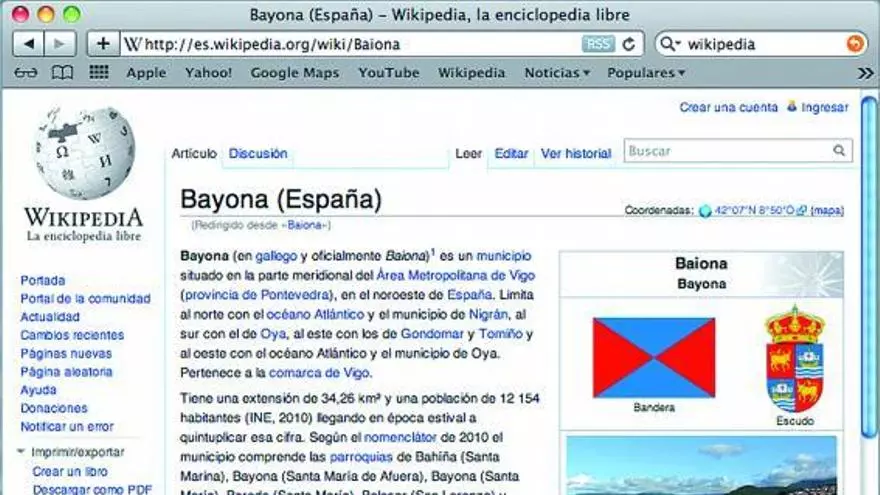Open Top Sites grid icon
This screenshot has height=495, width=880.
99,73
